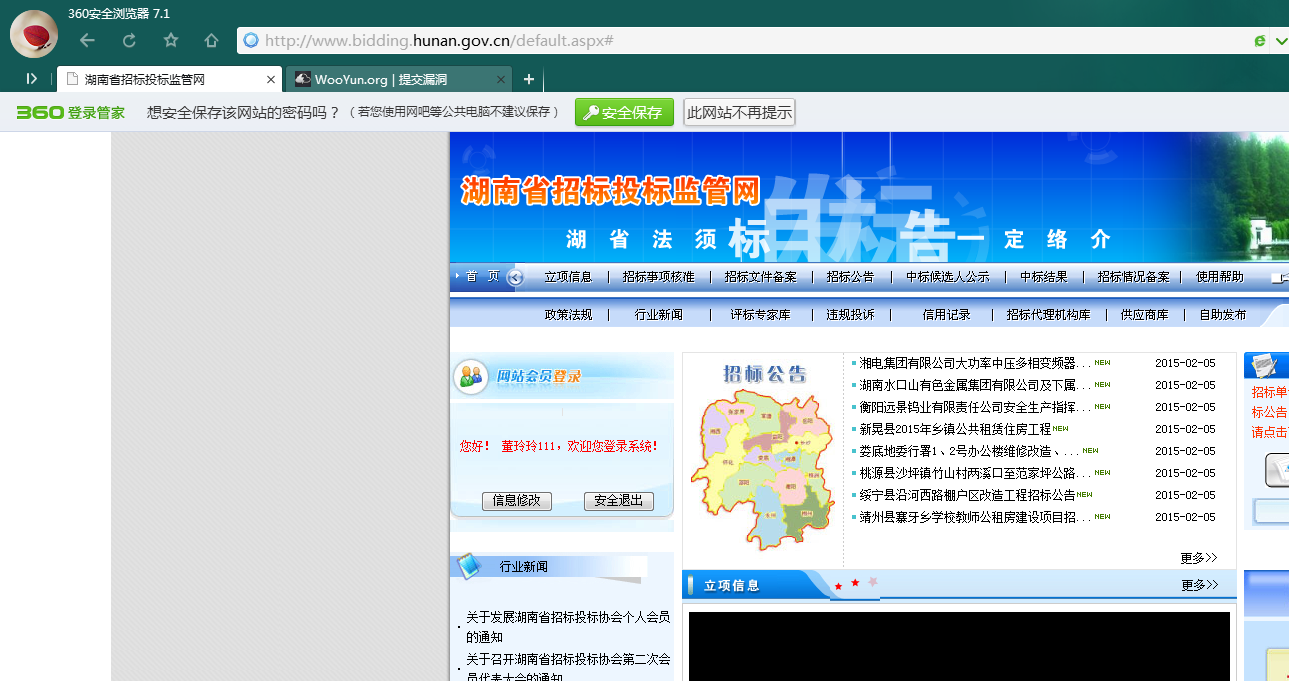Viewport: 1289px width, 681px height.
Task: Open the 招标代理机构库 menu item
Action: [1048, 314]
